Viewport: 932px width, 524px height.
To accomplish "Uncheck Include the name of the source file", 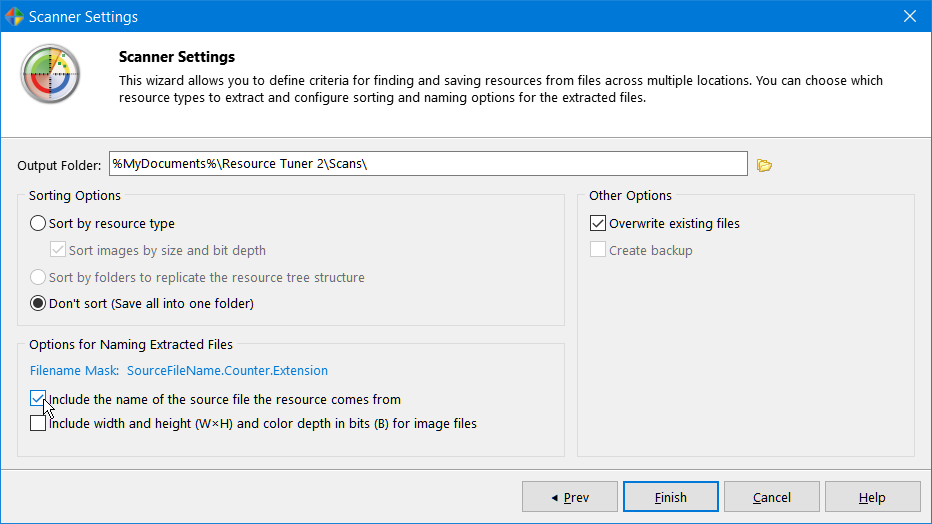I will [x=38, y=399].
